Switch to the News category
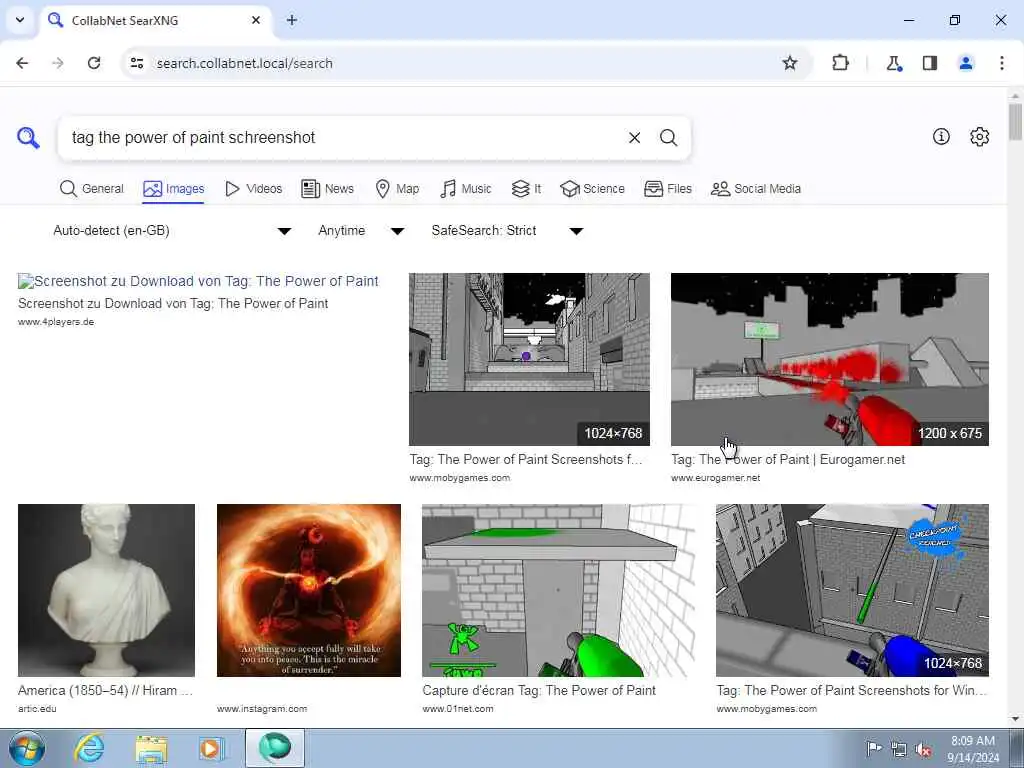 [327, 189]
